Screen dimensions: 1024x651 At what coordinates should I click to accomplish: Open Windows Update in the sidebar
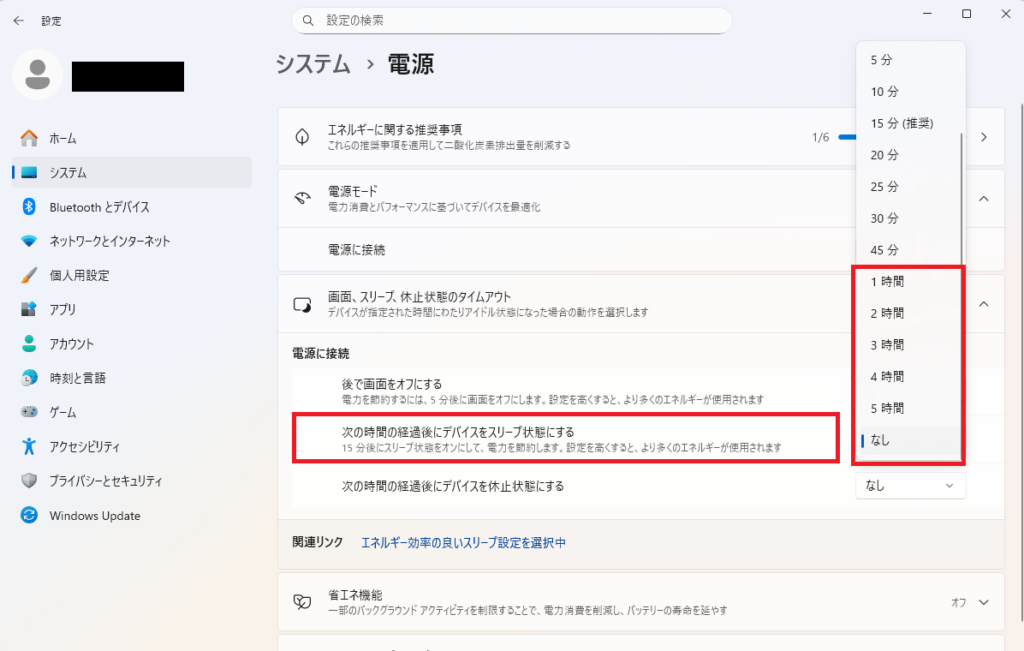pyautogui.click(x=94, y=515)
